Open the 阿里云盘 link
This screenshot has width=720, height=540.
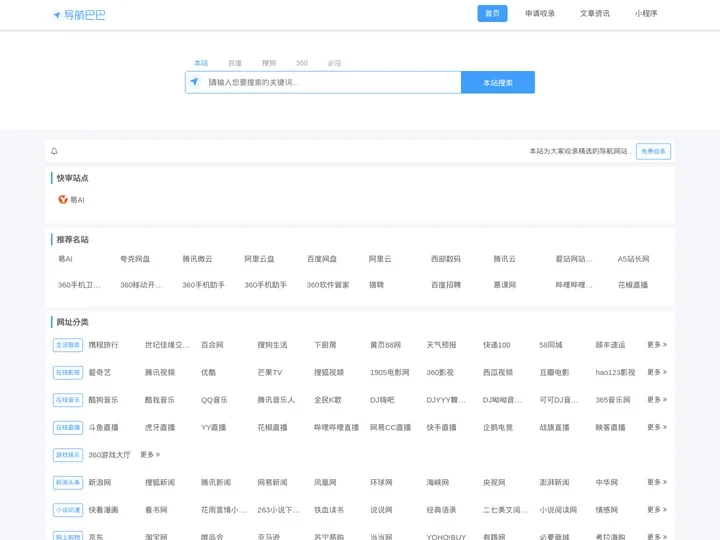coord(259,259)
